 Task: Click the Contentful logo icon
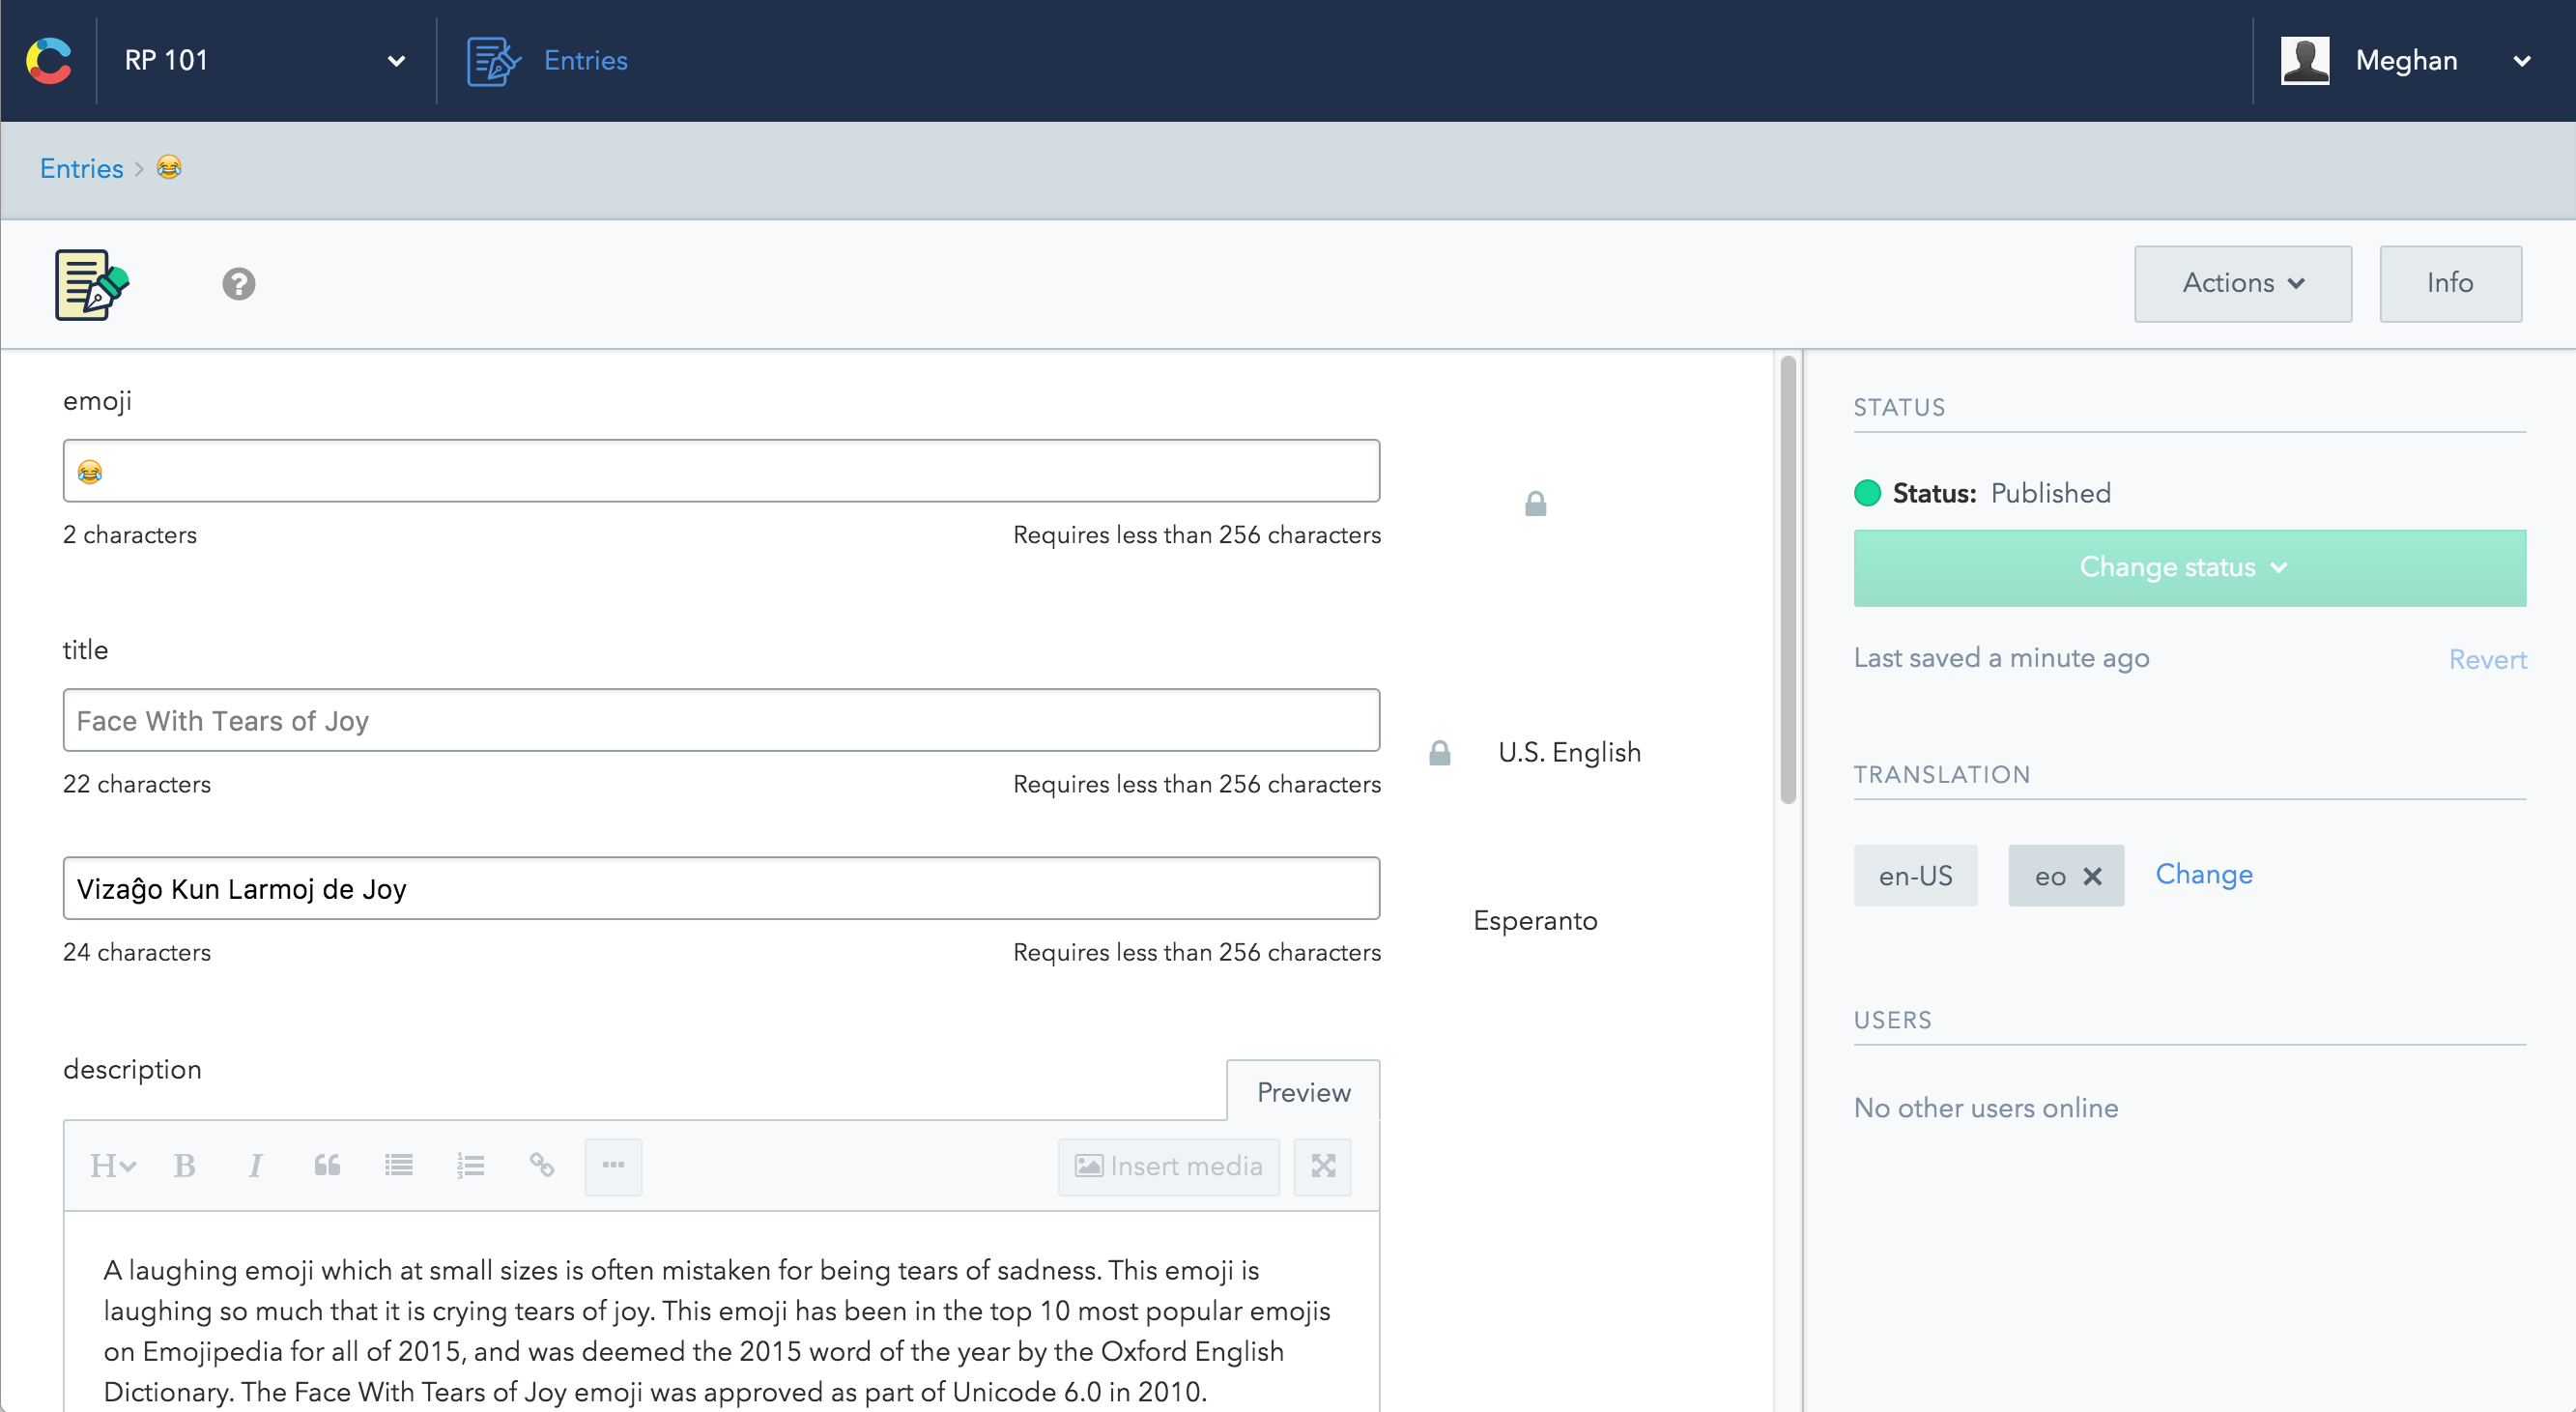48,60
